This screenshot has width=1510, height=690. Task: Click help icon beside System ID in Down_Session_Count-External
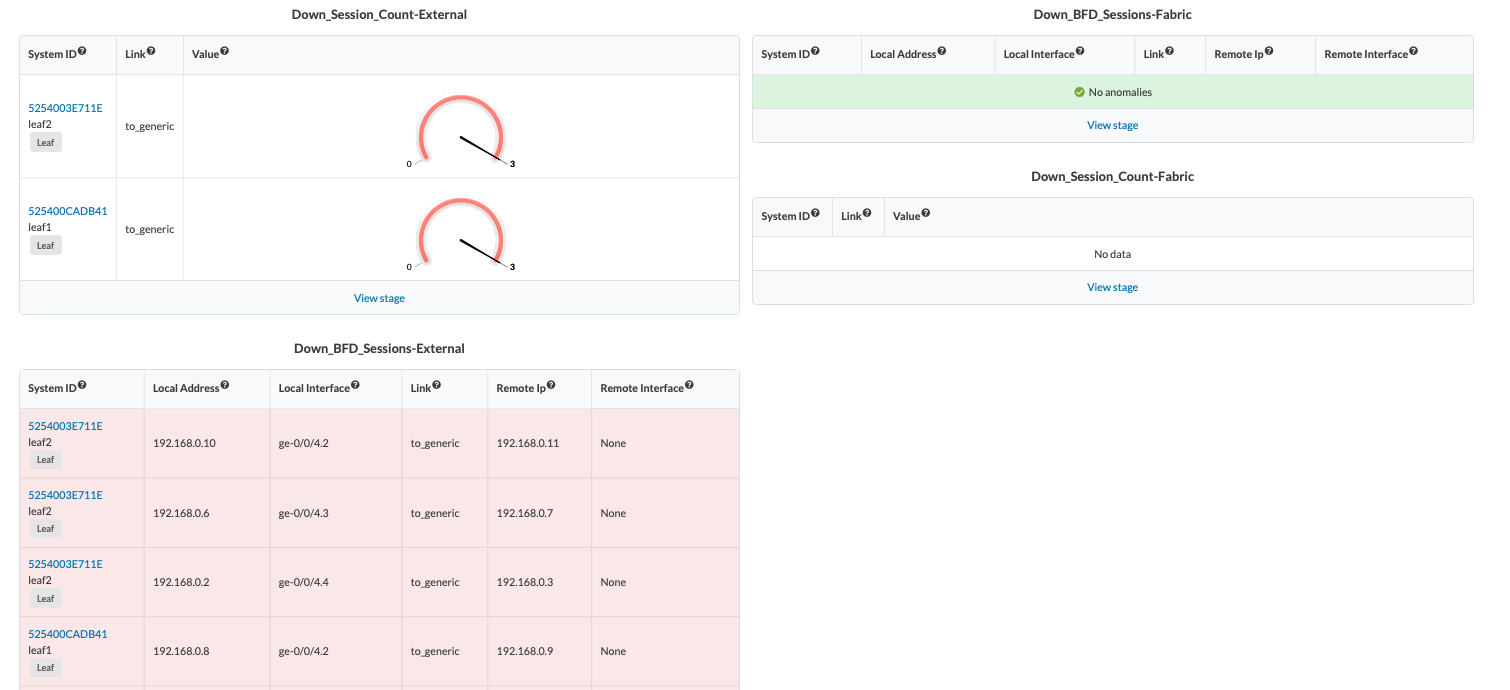click(x=82, y=50)
